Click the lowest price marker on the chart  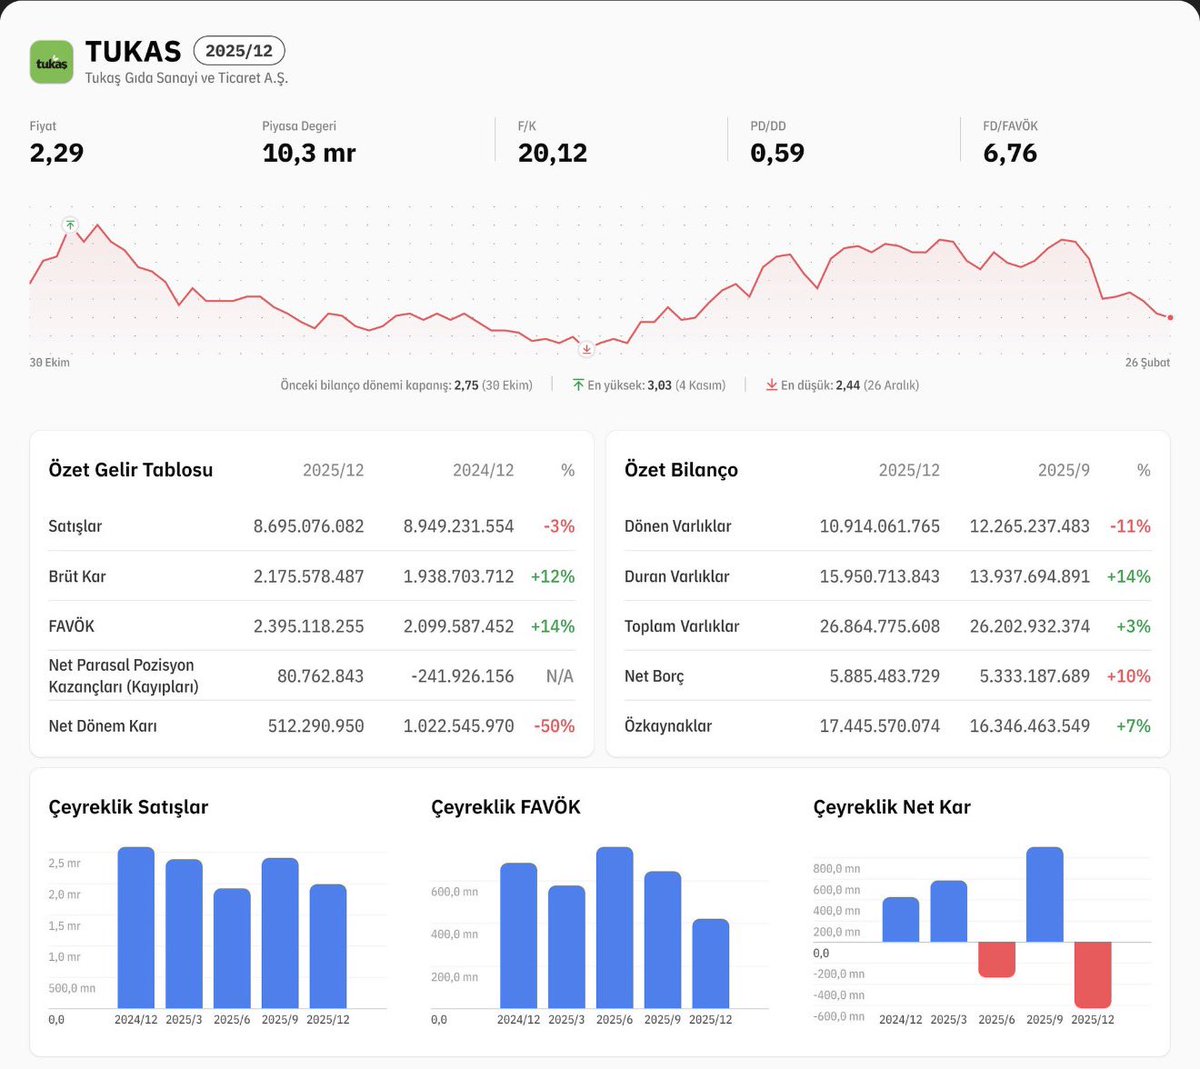(x=587, y=349)
